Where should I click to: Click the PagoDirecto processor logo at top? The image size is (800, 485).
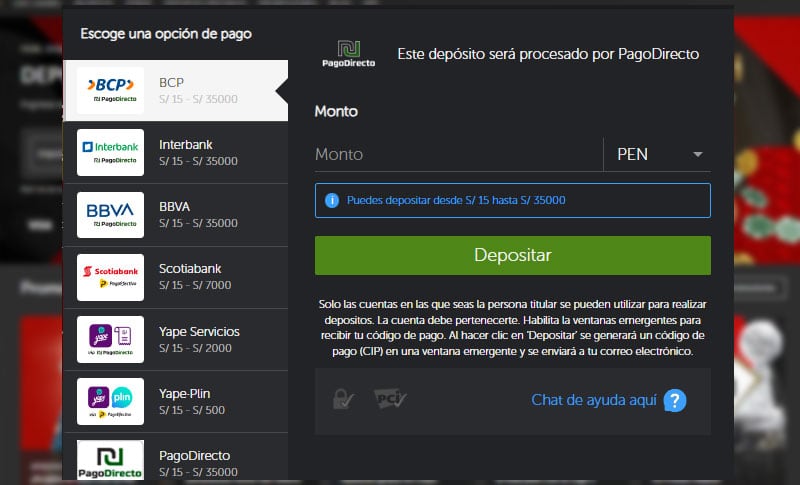[x=348, y=55]
